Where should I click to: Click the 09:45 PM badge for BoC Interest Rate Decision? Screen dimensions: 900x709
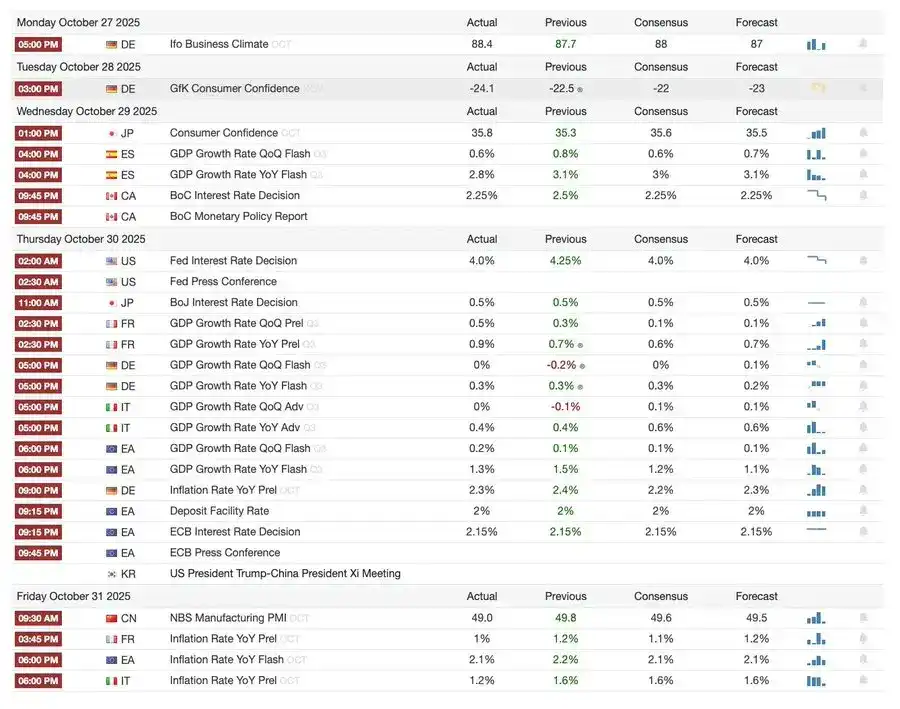point(38,195)
